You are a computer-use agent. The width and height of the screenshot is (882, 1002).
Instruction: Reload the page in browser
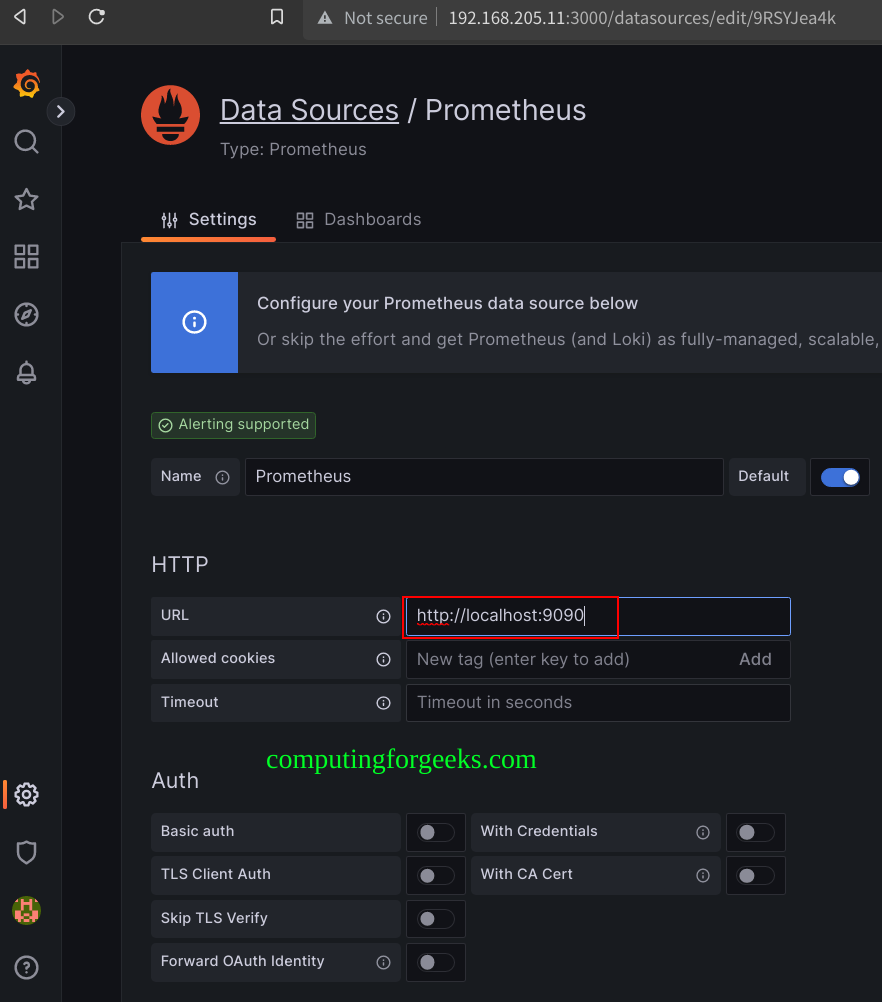97,17
